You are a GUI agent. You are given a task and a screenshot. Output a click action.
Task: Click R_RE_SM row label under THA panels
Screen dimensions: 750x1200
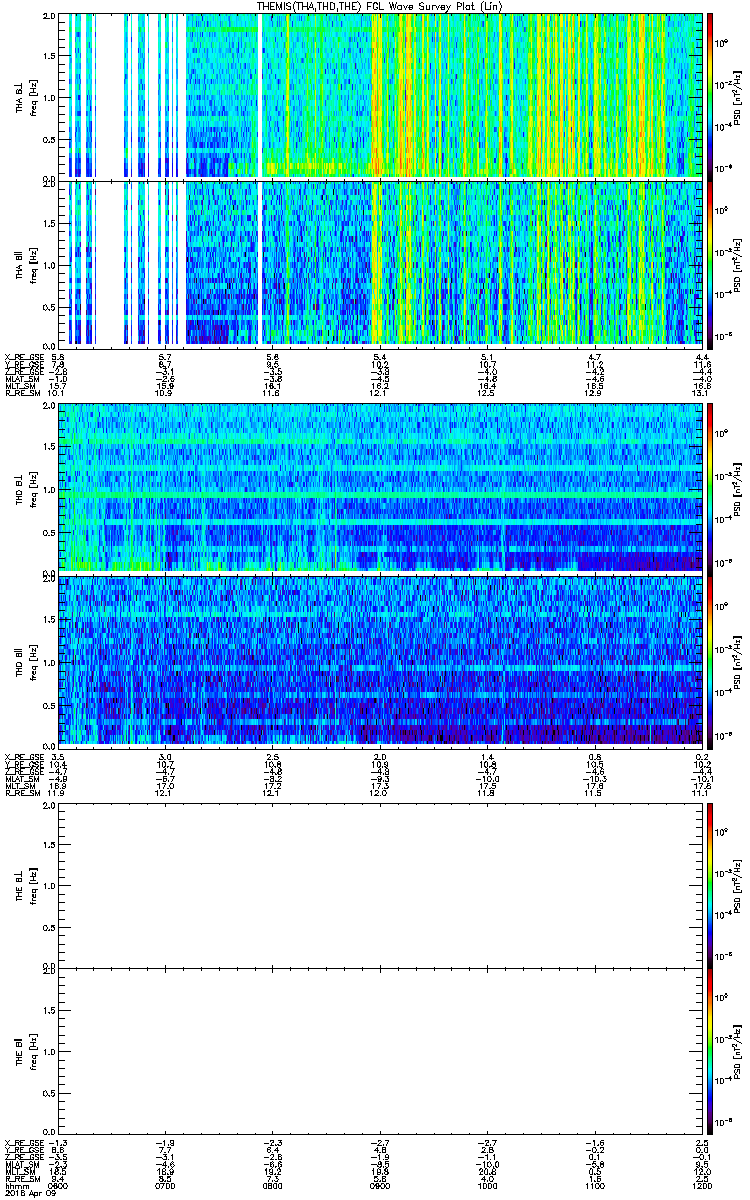22,394
